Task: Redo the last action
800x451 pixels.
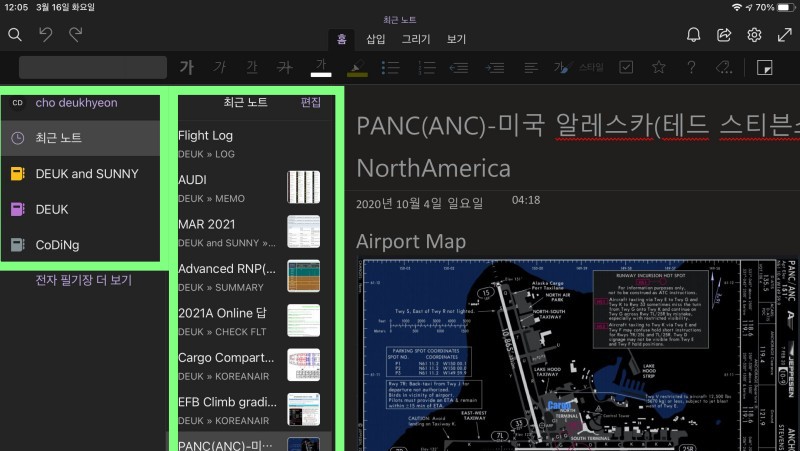Action: 76,35
